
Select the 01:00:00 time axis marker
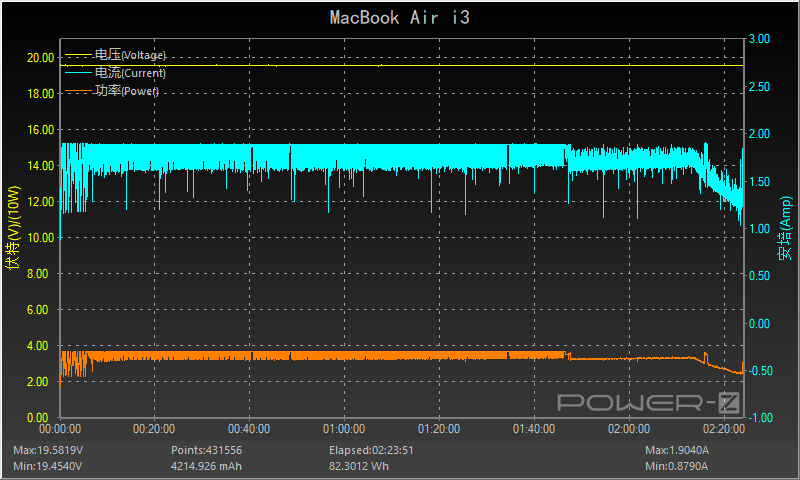(344, 429)
